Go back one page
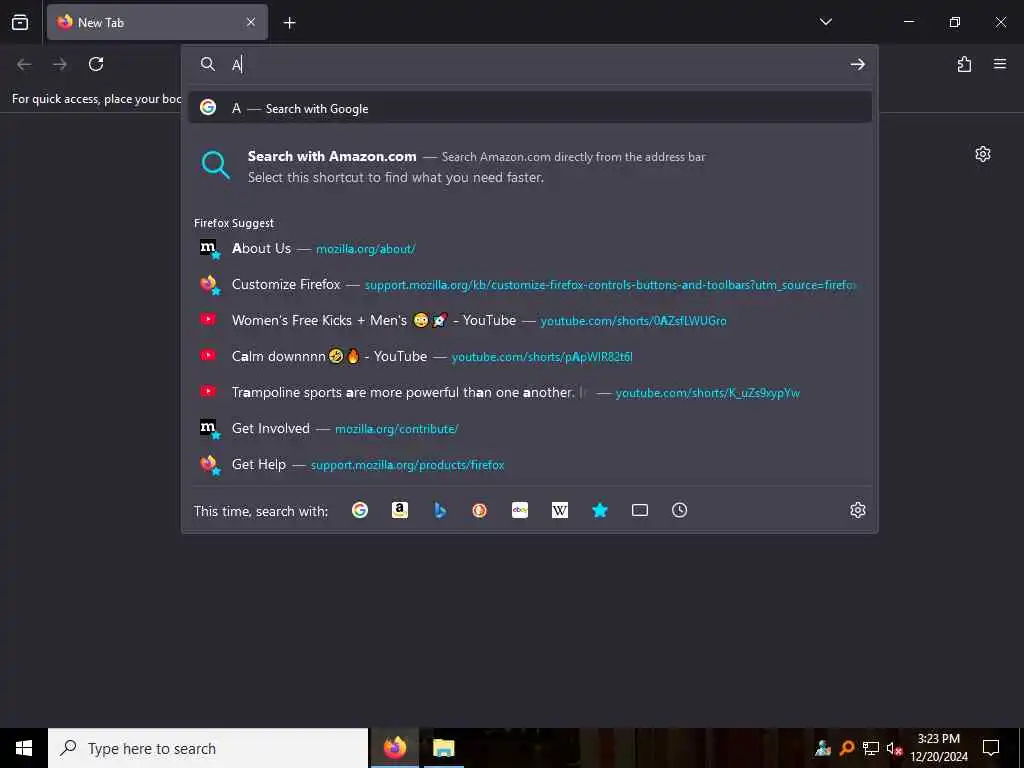The image size is (1024, 768). [24, 64]
